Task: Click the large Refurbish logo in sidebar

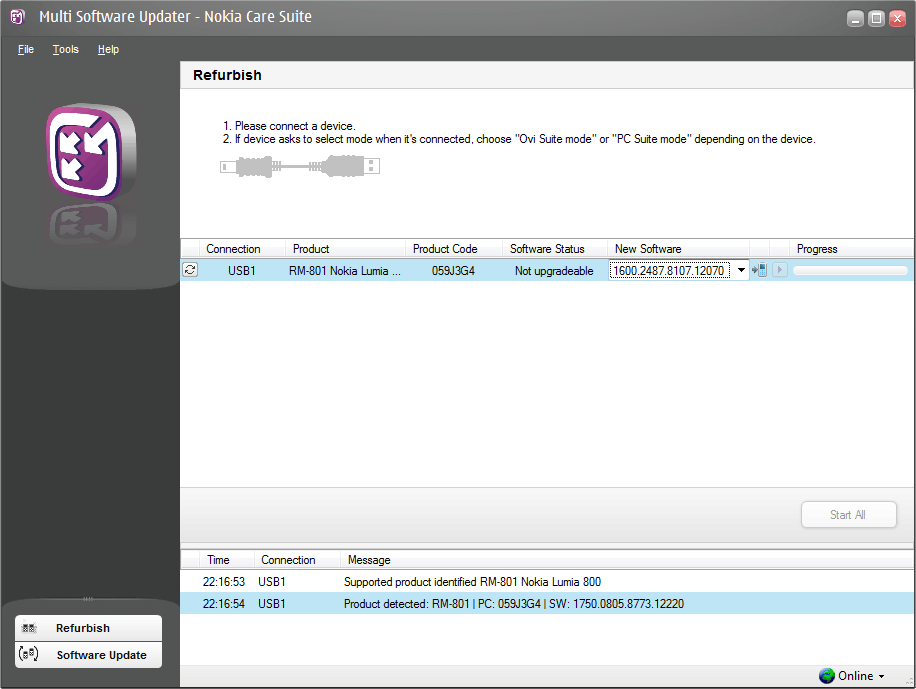Action: (x=92, y=153)
